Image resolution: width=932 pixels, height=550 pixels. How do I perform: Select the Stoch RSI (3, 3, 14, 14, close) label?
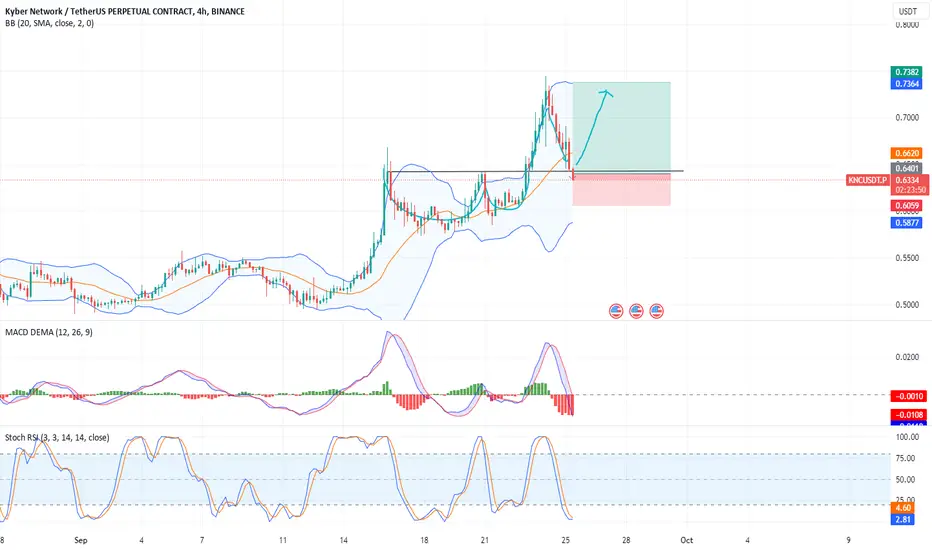[57, 438]
